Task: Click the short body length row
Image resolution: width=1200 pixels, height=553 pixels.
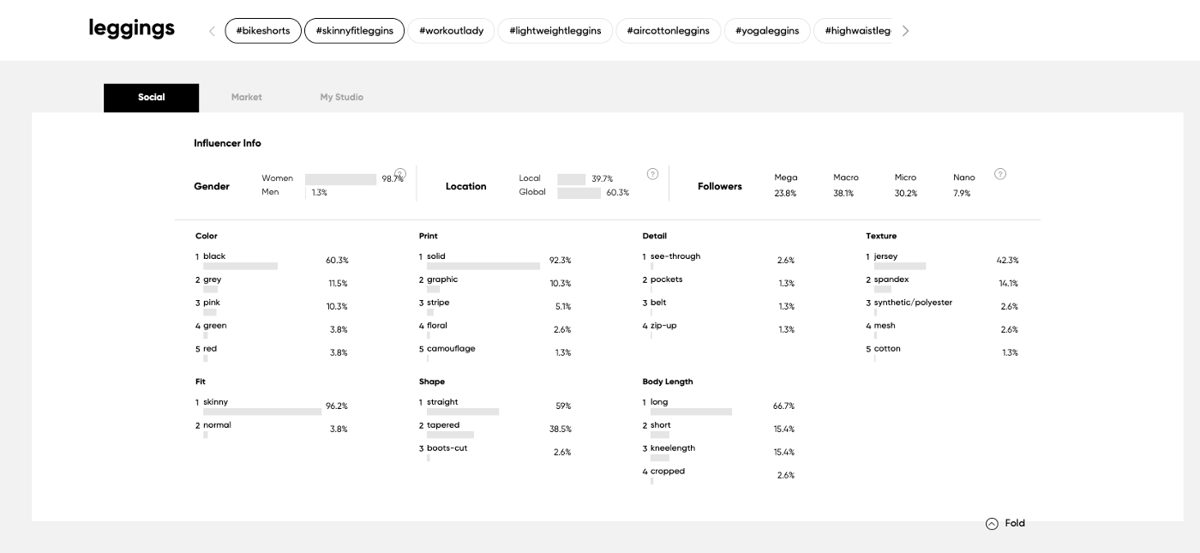Action: click(x=719, y=429)
